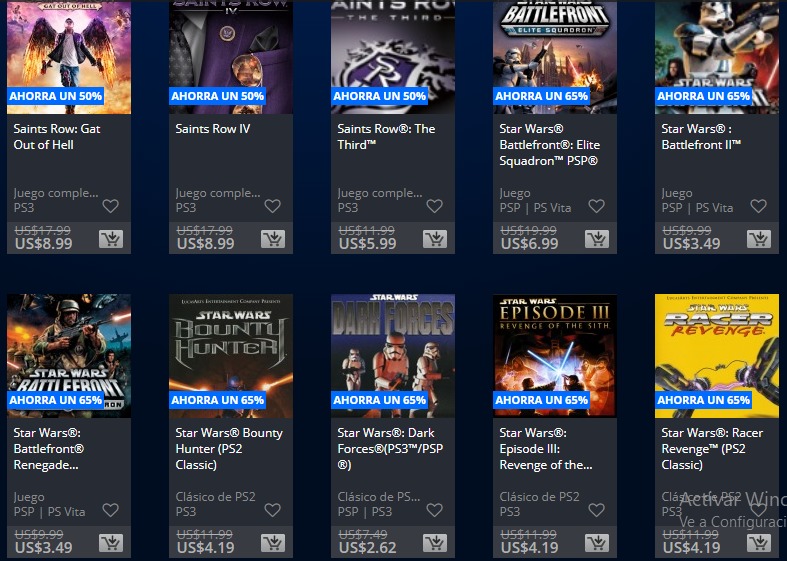This screenshot has height=561, width=787.
Task: Toggle wishlist heart for Star Wars Bounty Hunter
Action: (x=273, y=510)
